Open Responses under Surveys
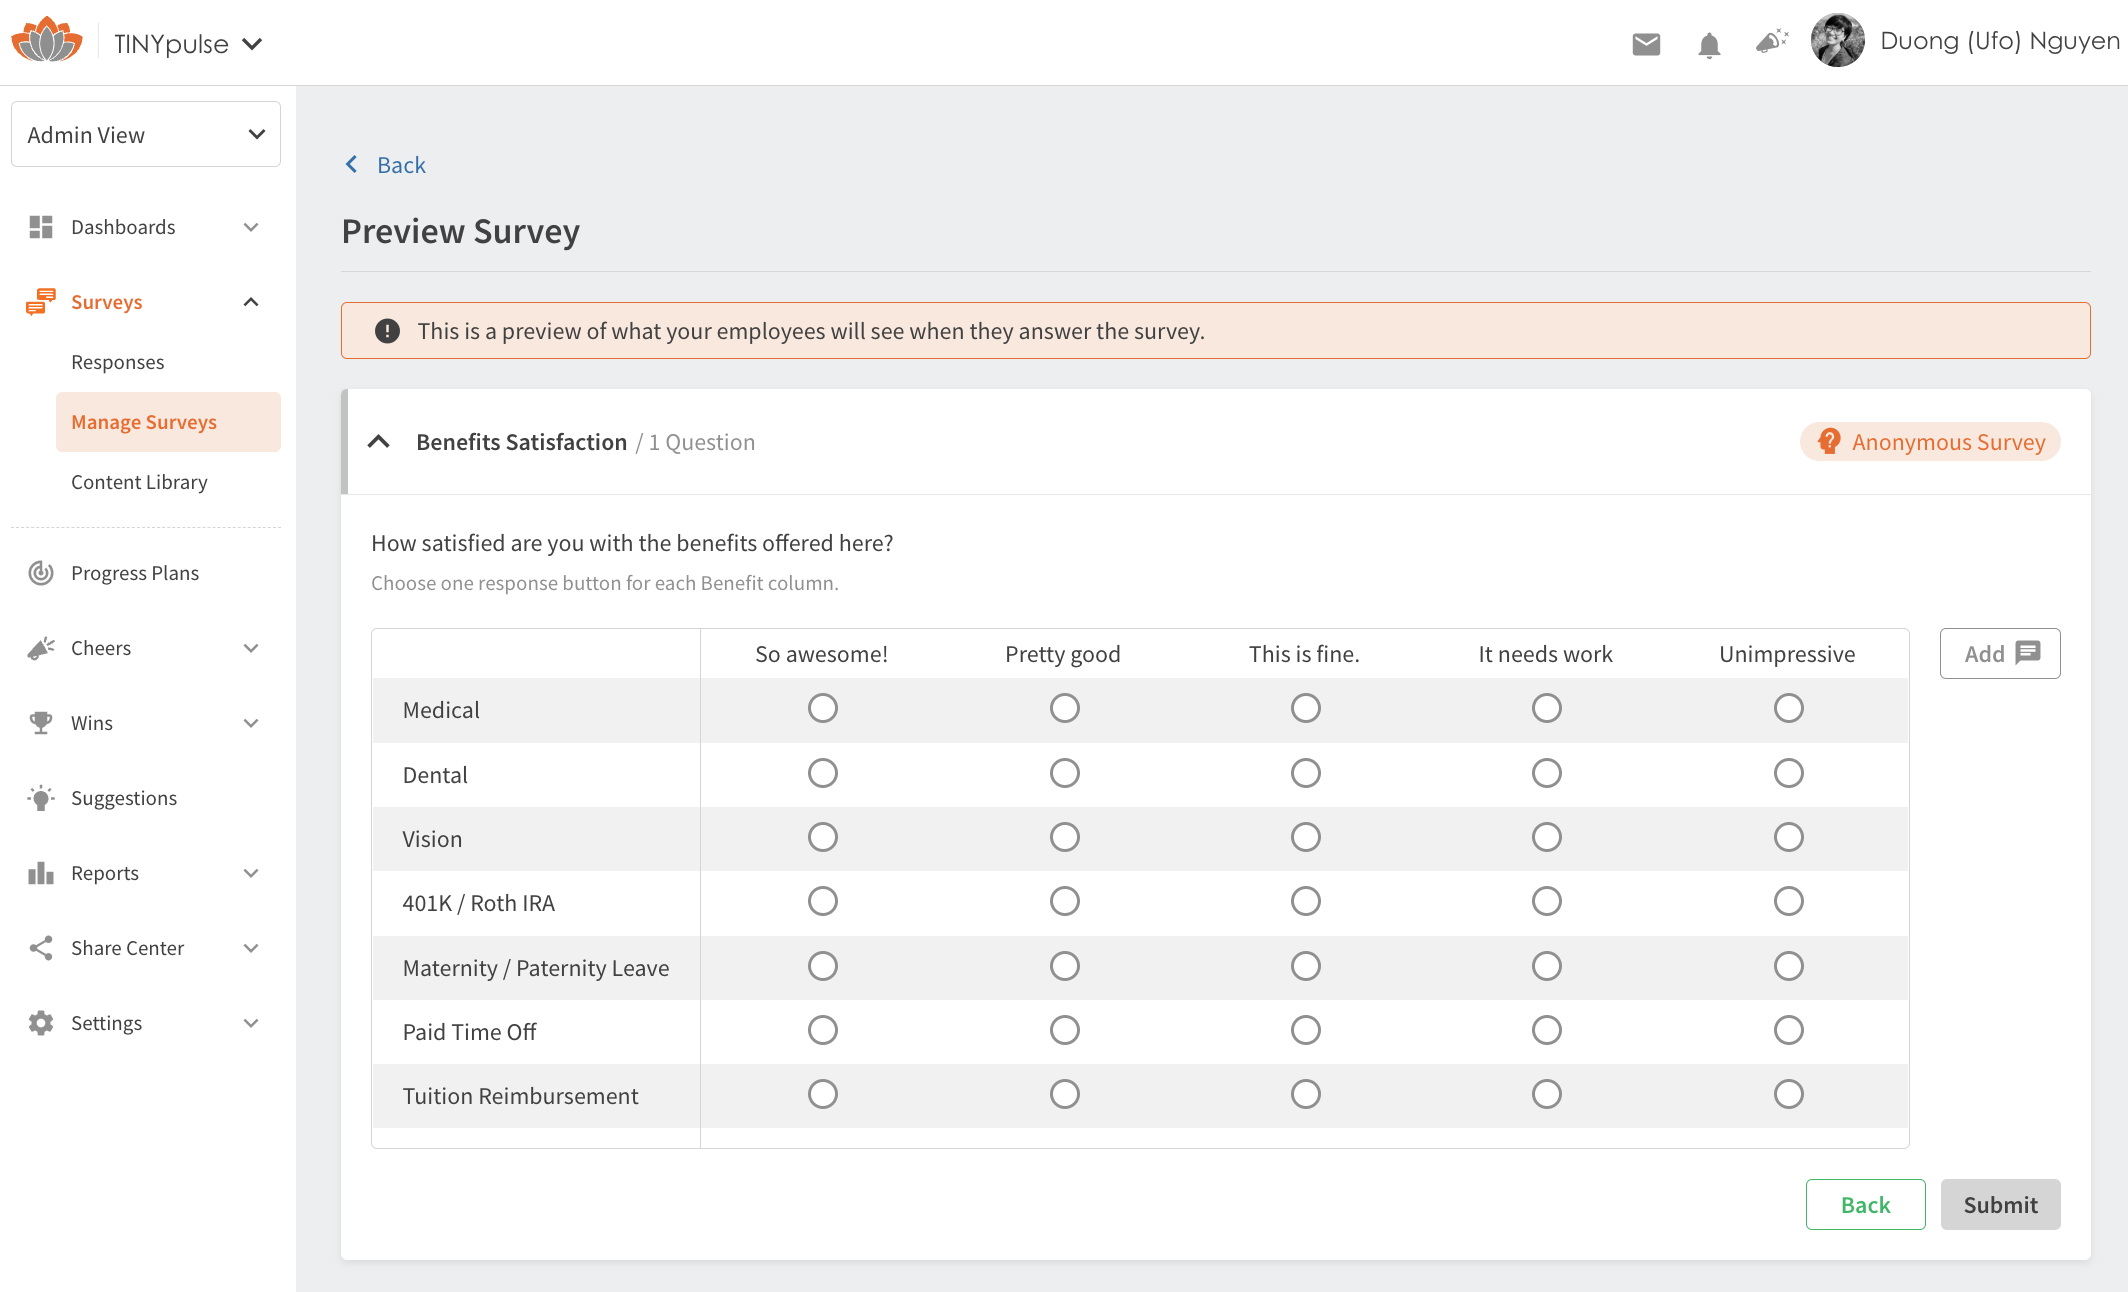Viewport: 2128px width, 1292px height. [118, 362]
